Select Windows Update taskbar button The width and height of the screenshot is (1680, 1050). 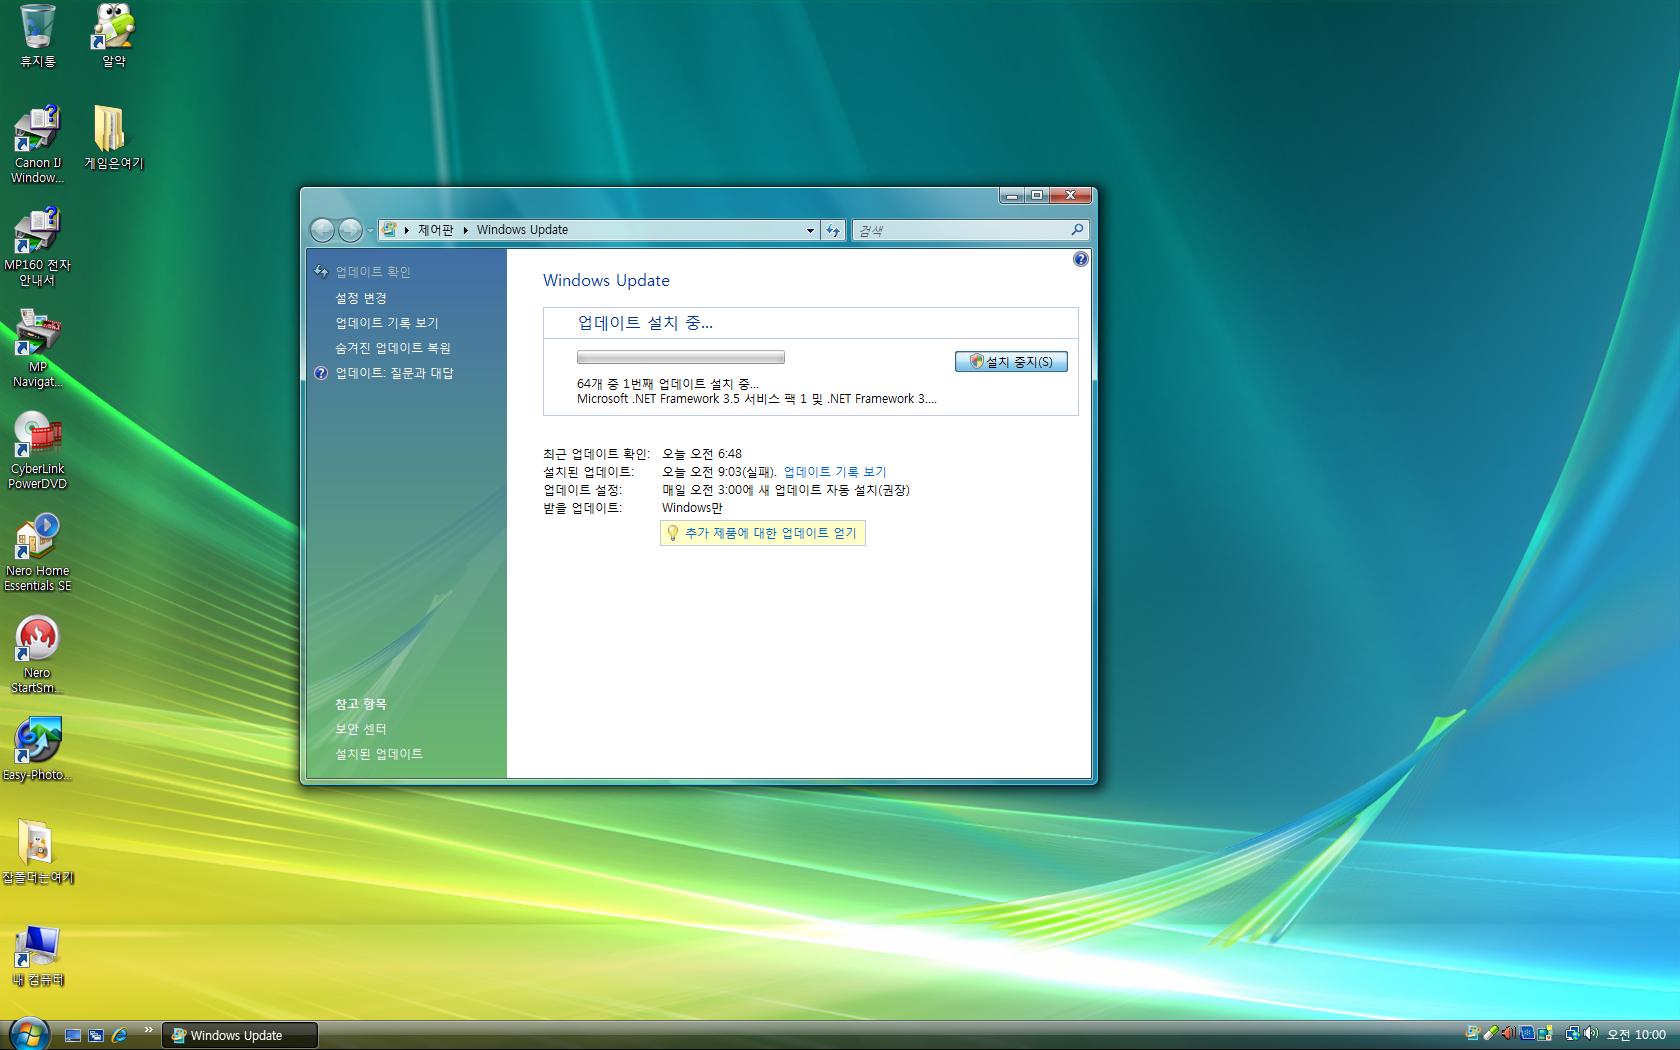239,1035
